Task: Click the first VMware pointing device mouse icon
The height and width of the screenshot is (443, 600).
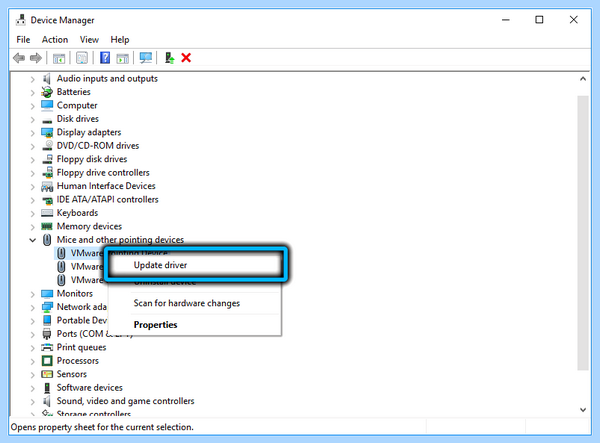Action: point(61,253)
